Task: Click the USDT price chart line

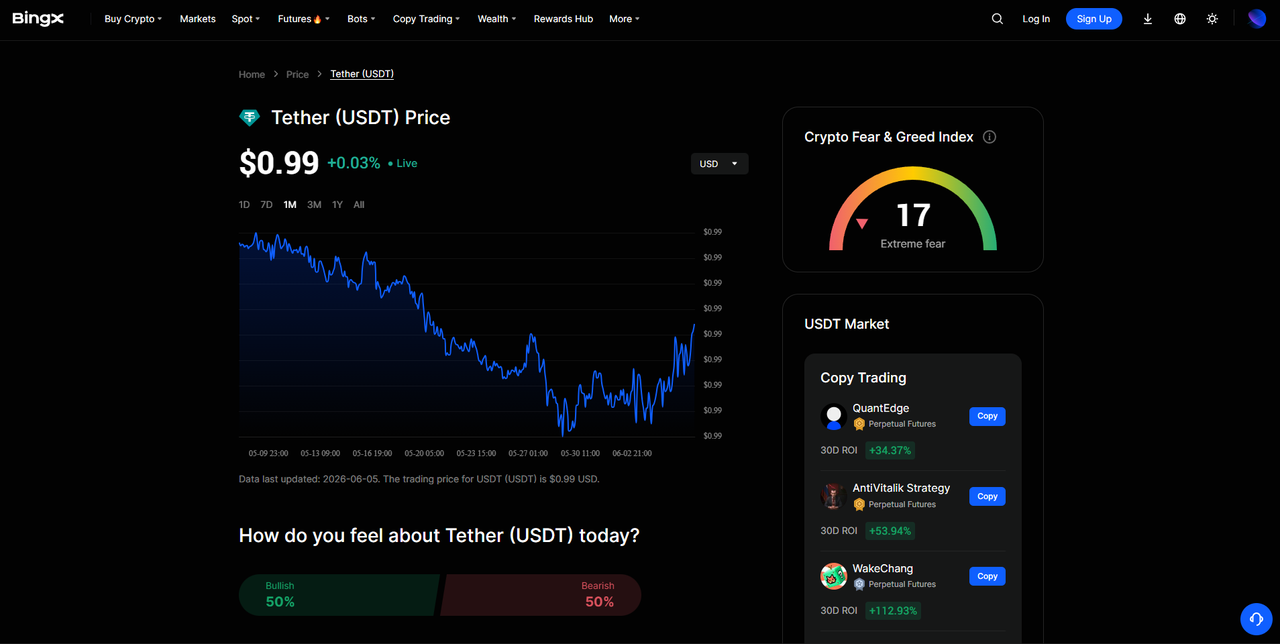Action: (x=467, y=334)
